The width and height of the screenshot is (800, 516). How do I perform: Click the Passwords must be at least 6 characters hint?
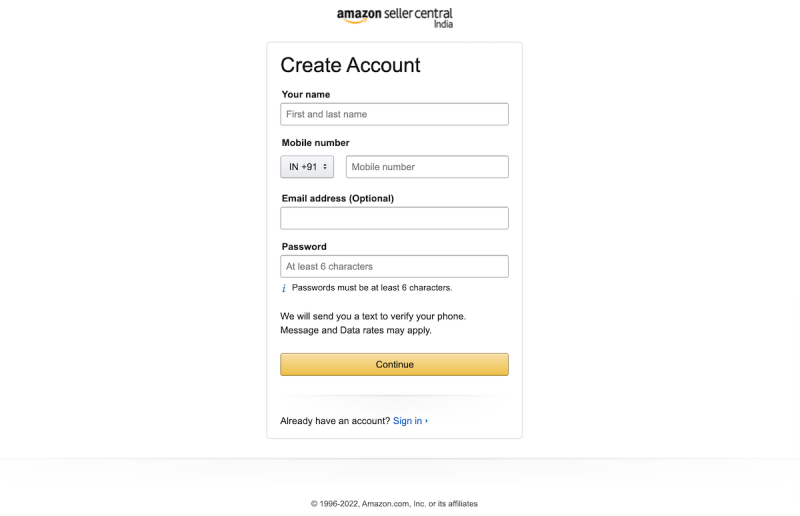point(372,288)
